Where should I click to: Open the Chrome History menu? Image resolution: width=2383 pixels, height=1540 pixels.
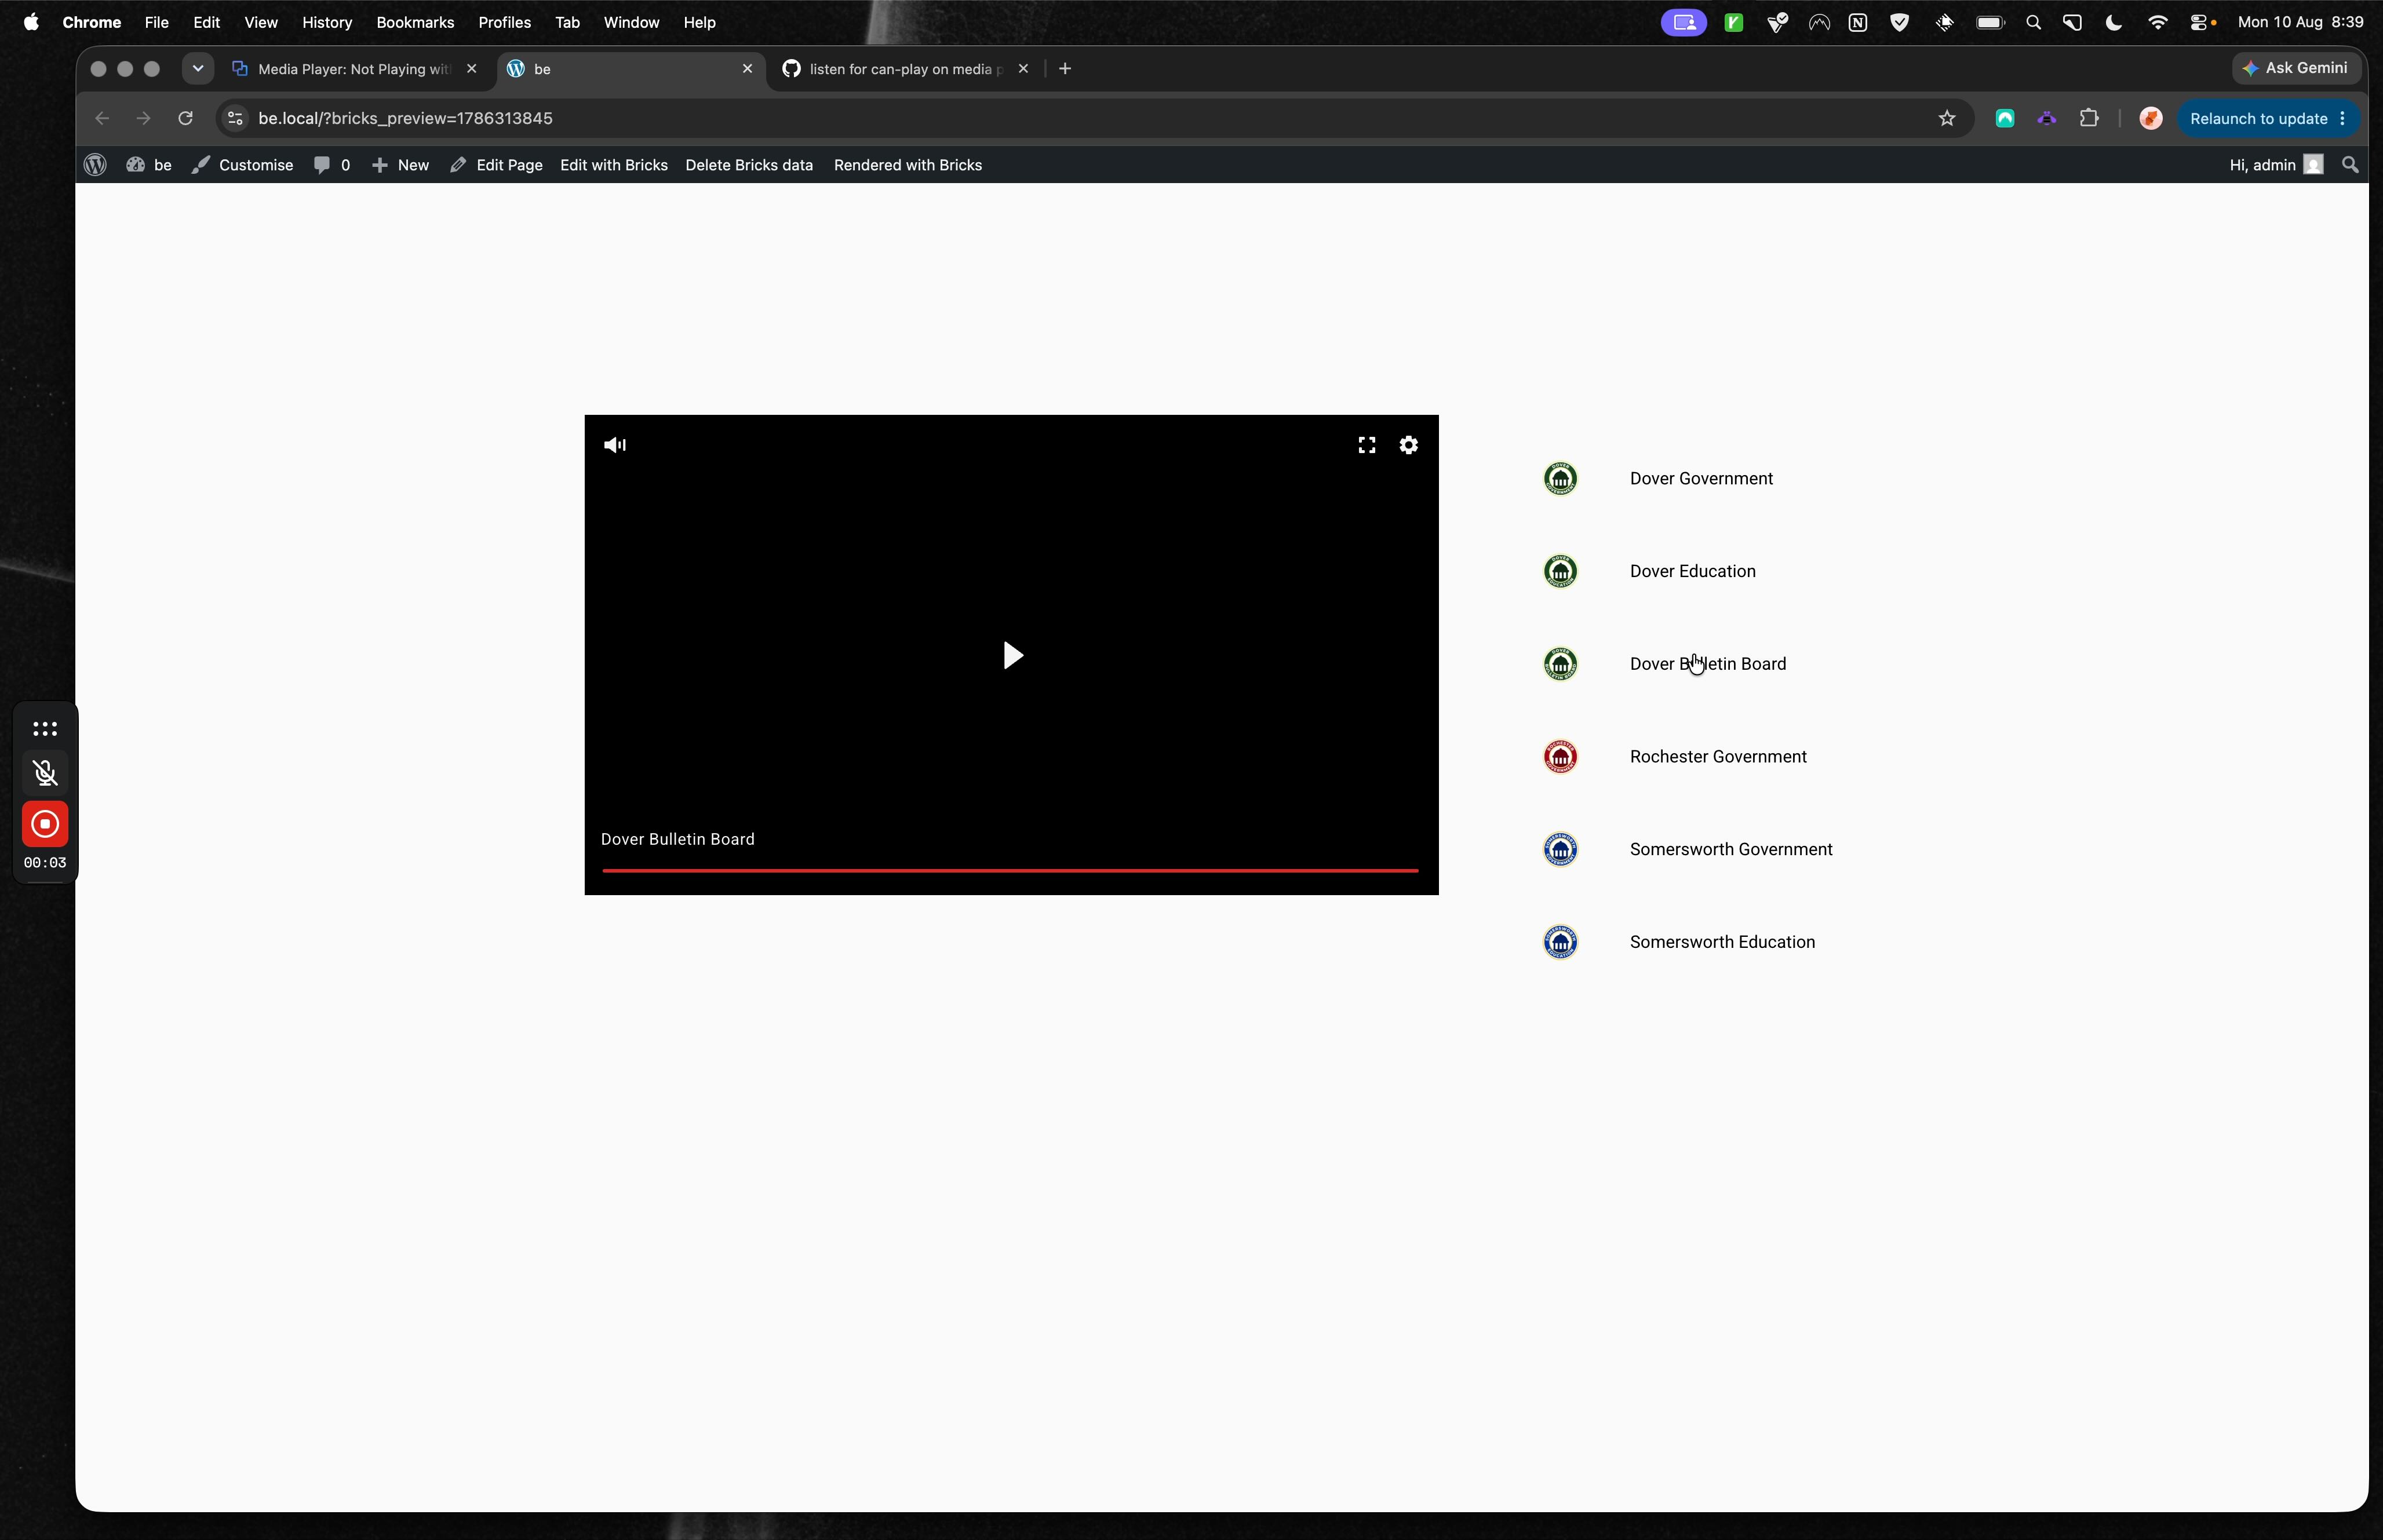pyautogui.click(x=327, y=22)
